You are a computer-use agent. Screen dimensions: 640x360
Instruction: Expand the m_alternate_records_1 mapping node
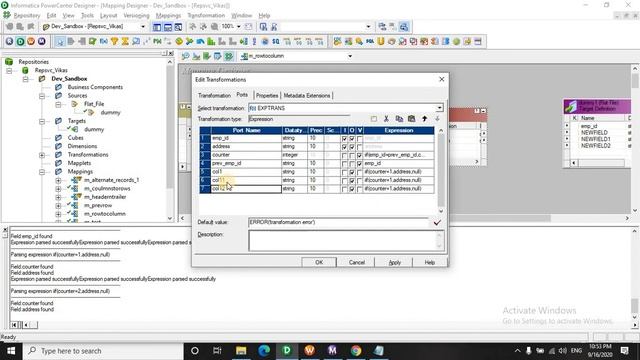click(58, 180)
